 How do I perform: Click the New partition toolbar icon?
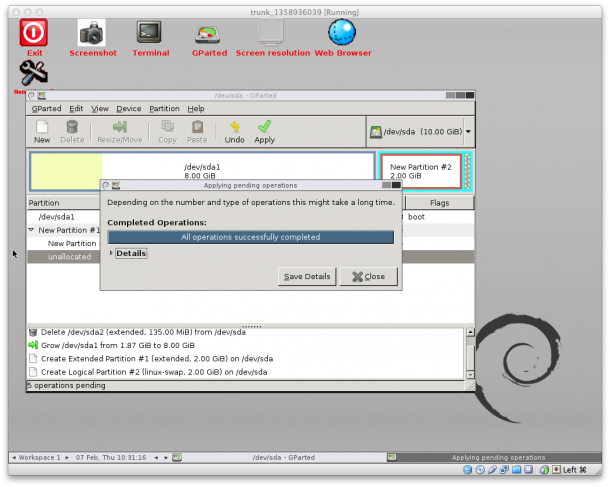tap(42, 127)
